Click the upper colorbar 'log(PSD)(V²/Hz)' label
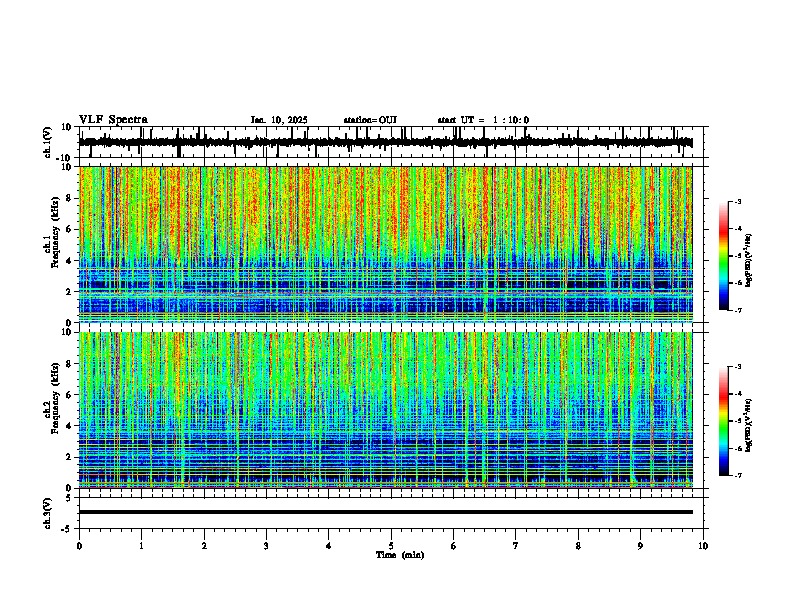Viewport: 792px width, 612px height. [749, 260]
